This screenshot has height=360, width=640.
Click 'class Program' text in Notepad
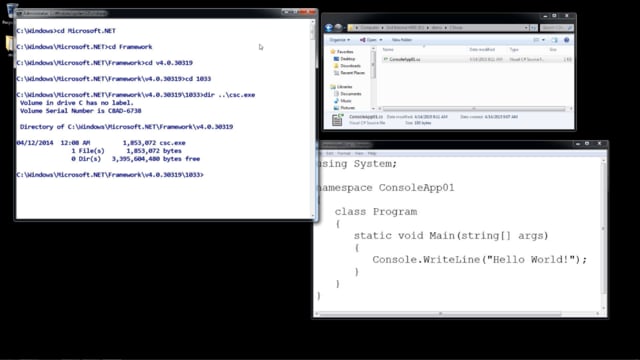point(376,212)
